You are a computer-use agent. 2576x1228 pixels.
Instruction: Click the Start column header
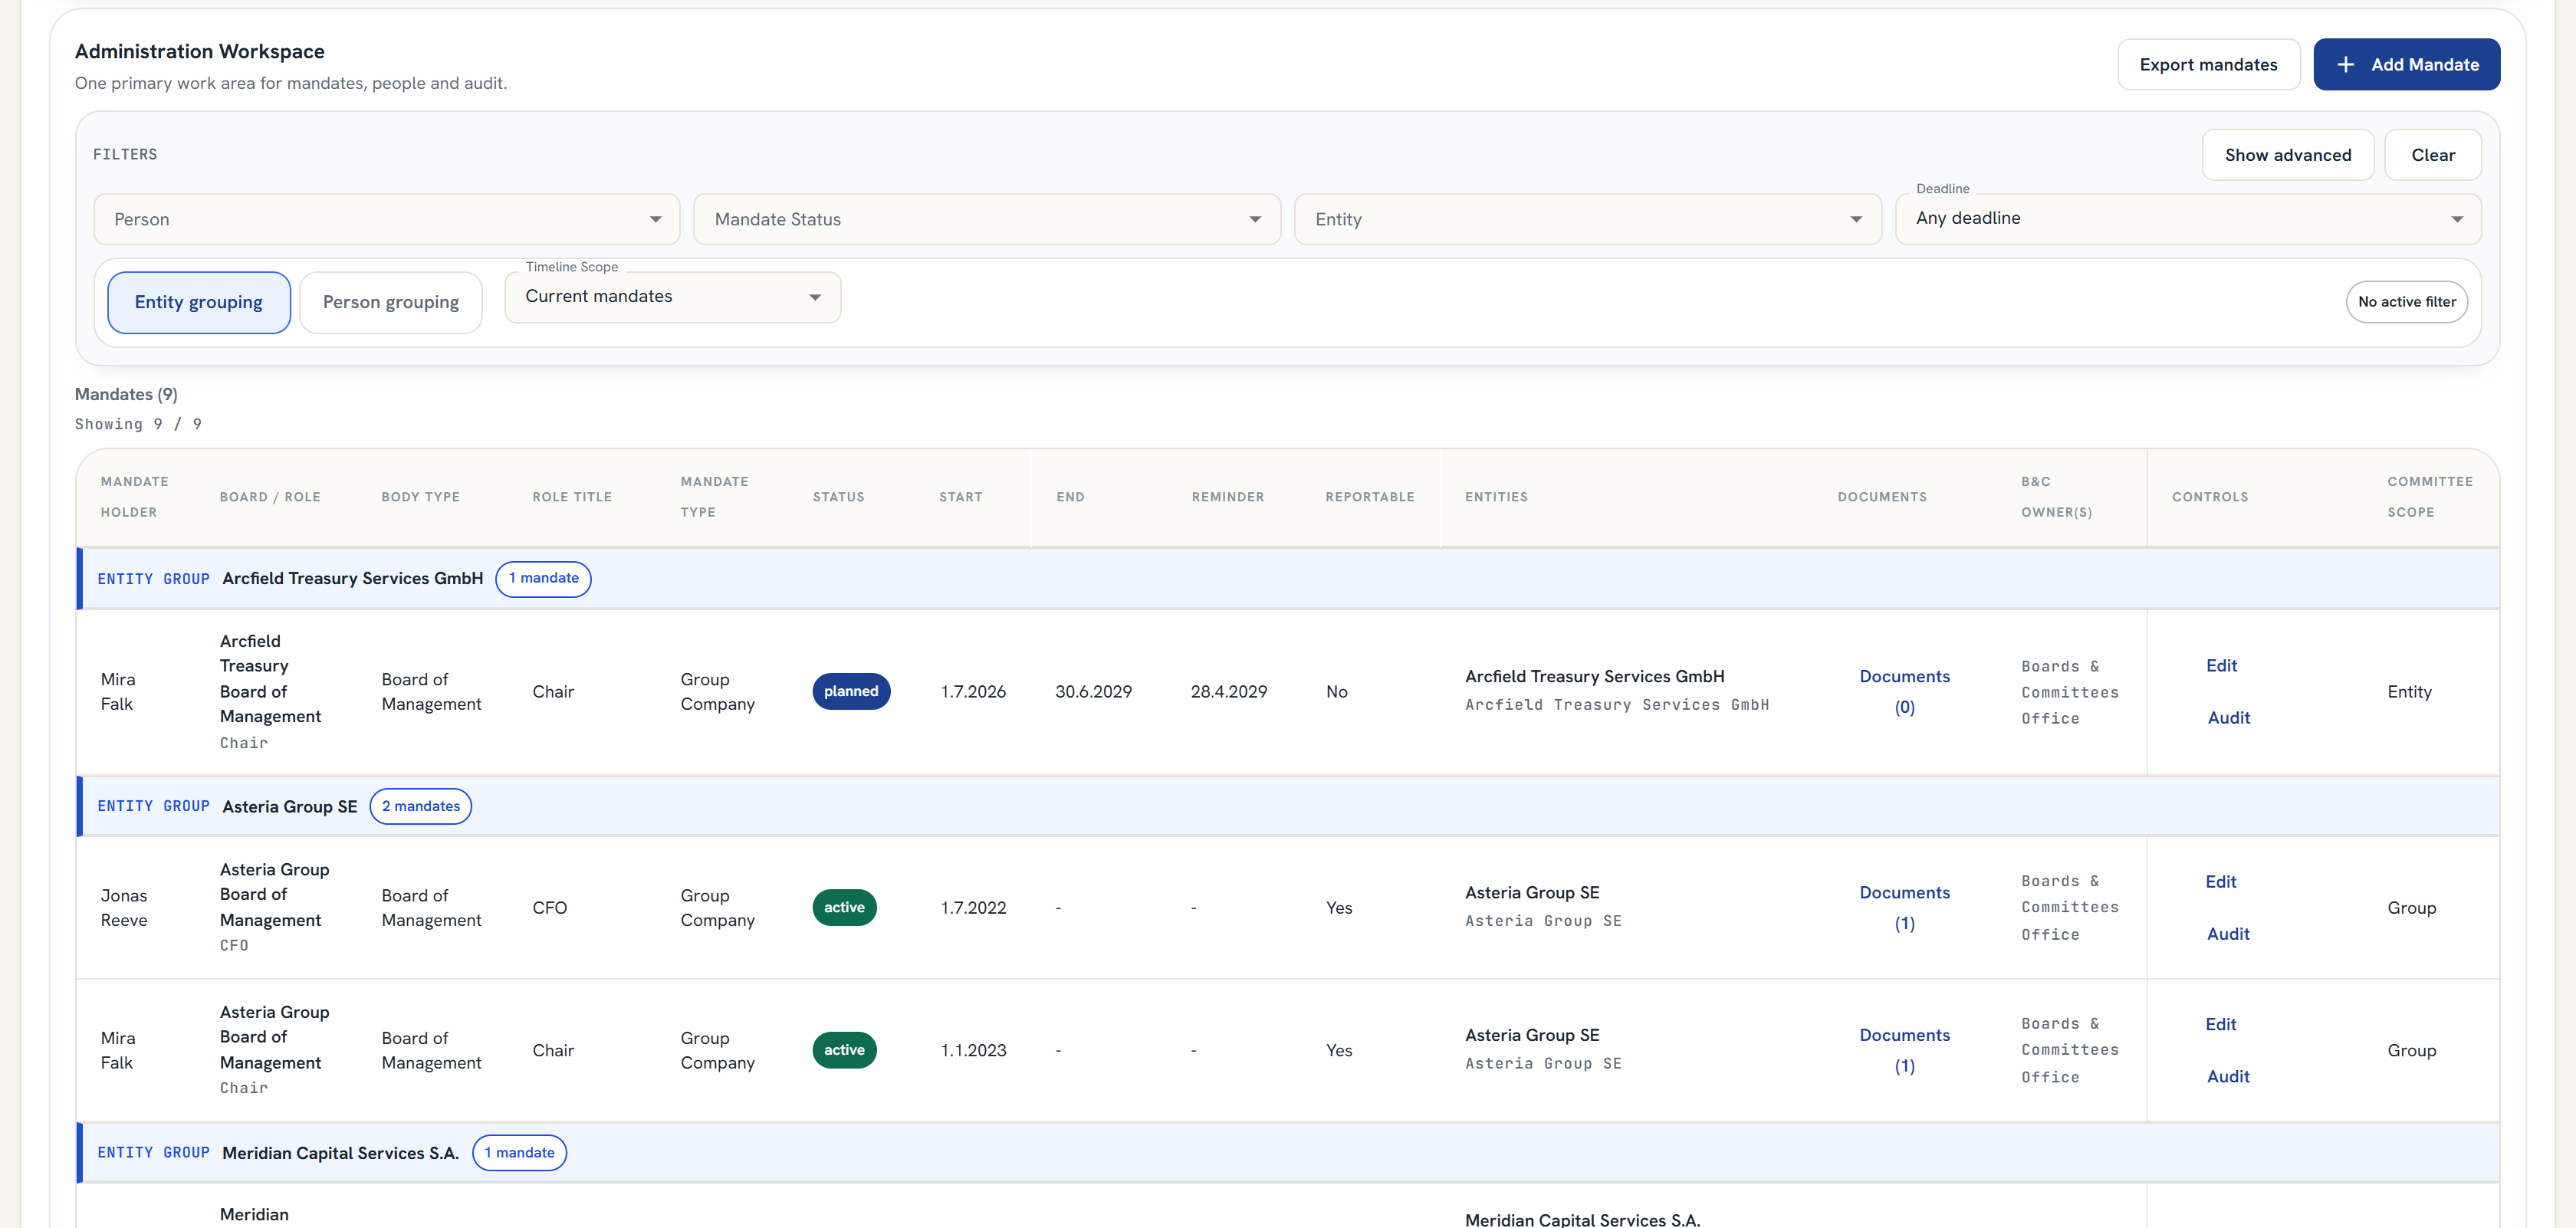point(960,497)
